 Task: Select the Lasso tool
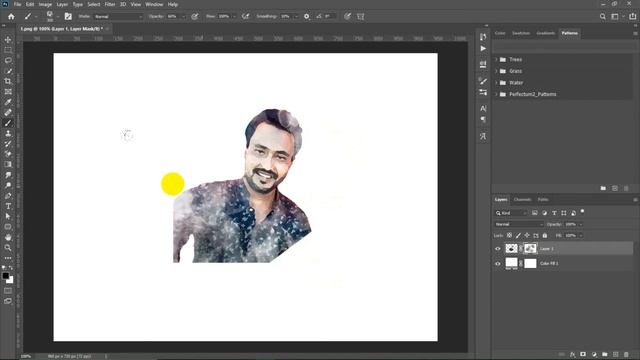tap(8, 60)
